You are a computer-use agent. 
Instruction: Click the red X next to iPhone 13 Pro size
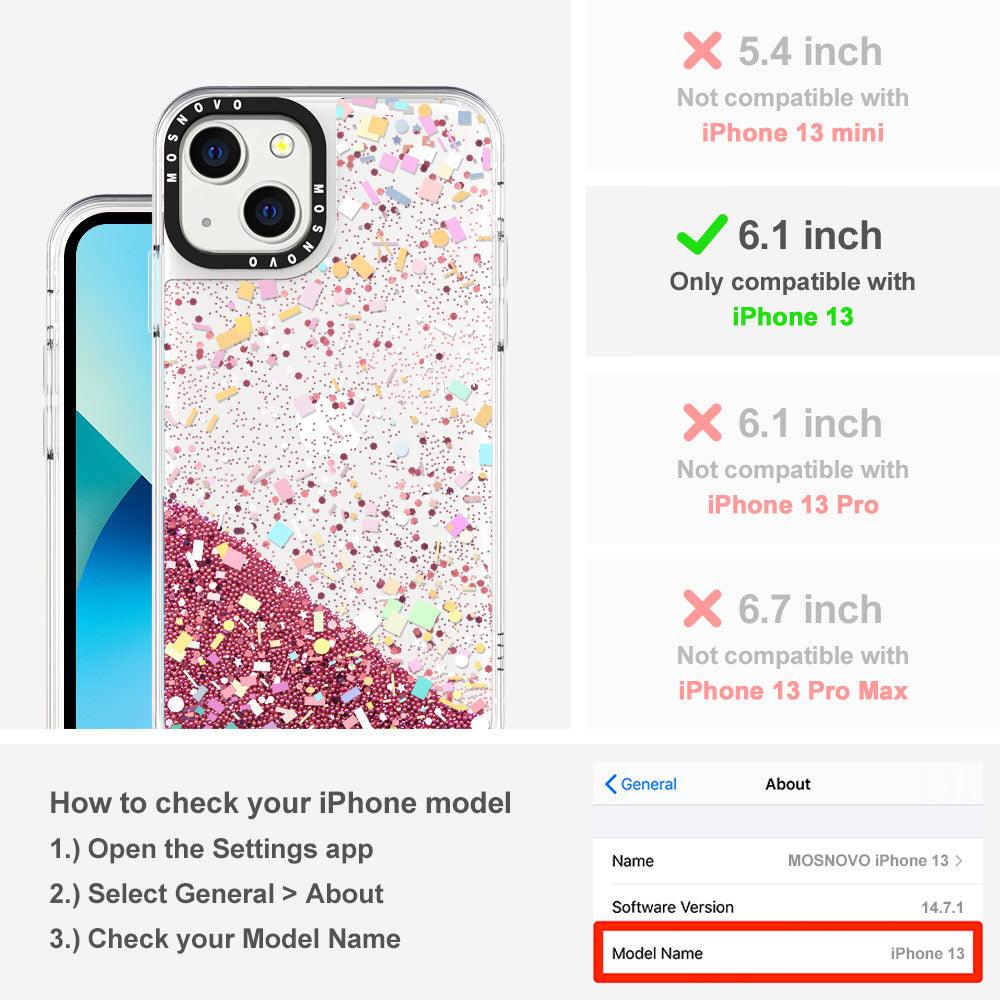702,422
